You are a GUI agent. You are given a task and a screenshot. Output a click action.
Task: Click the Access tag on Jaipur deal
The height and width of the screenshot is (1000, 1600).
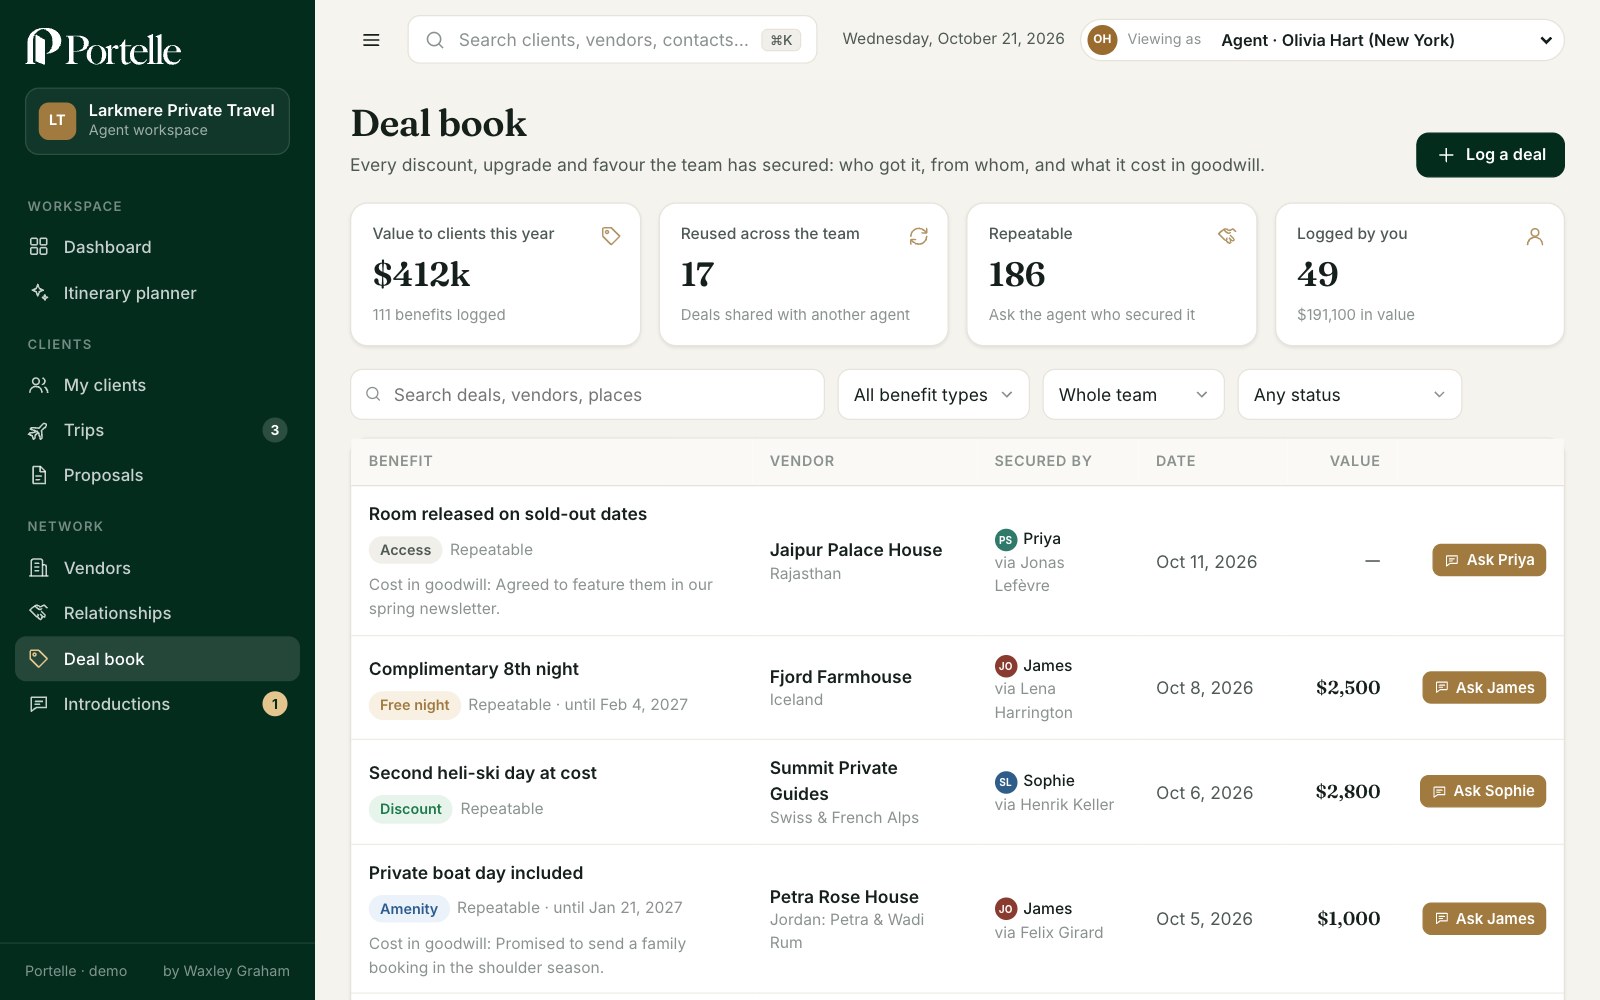point(405,550)
